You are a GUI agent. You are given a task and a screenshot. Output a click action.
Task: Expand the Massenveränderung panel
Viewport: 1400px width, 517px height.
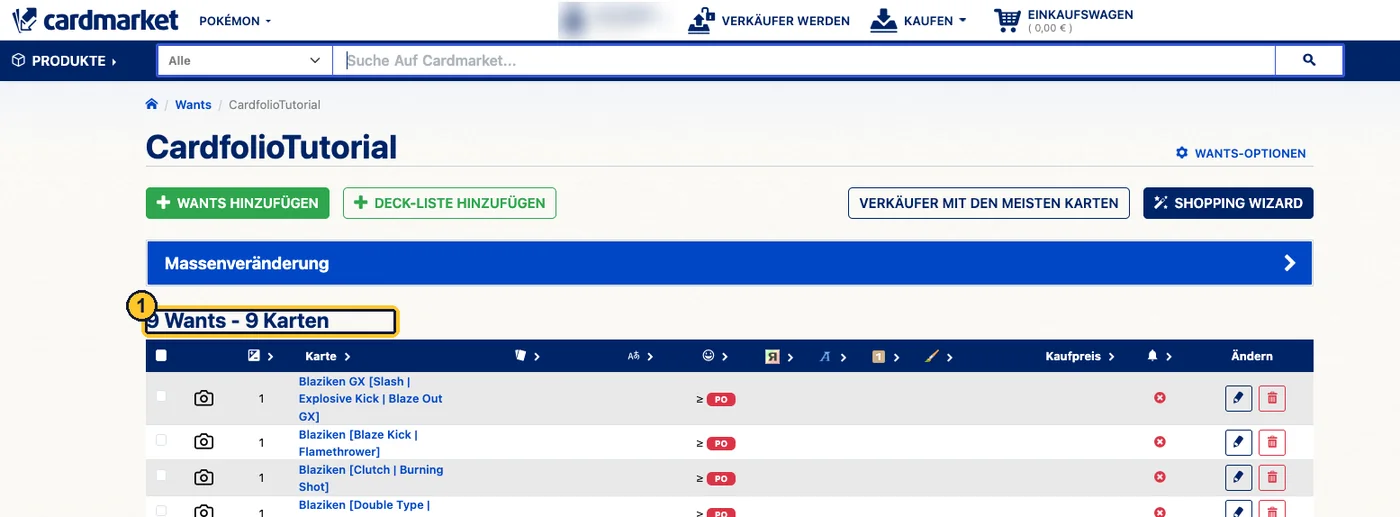729,264
